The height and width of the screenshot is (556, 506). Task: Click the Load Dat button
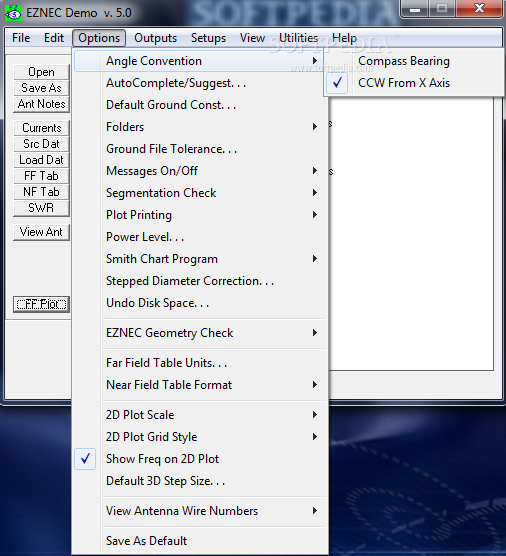pyautogui.click(x=41, y=160)
